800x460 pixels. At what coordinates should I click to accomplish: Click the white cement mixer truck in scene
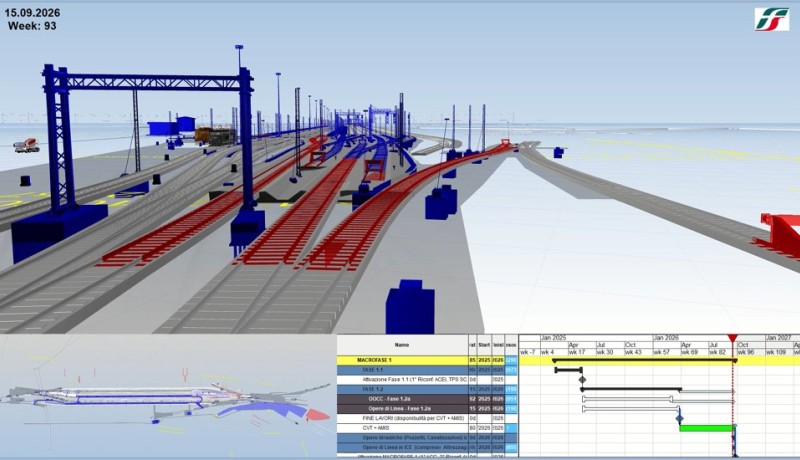pyautogui.click(x=26, y=145)
